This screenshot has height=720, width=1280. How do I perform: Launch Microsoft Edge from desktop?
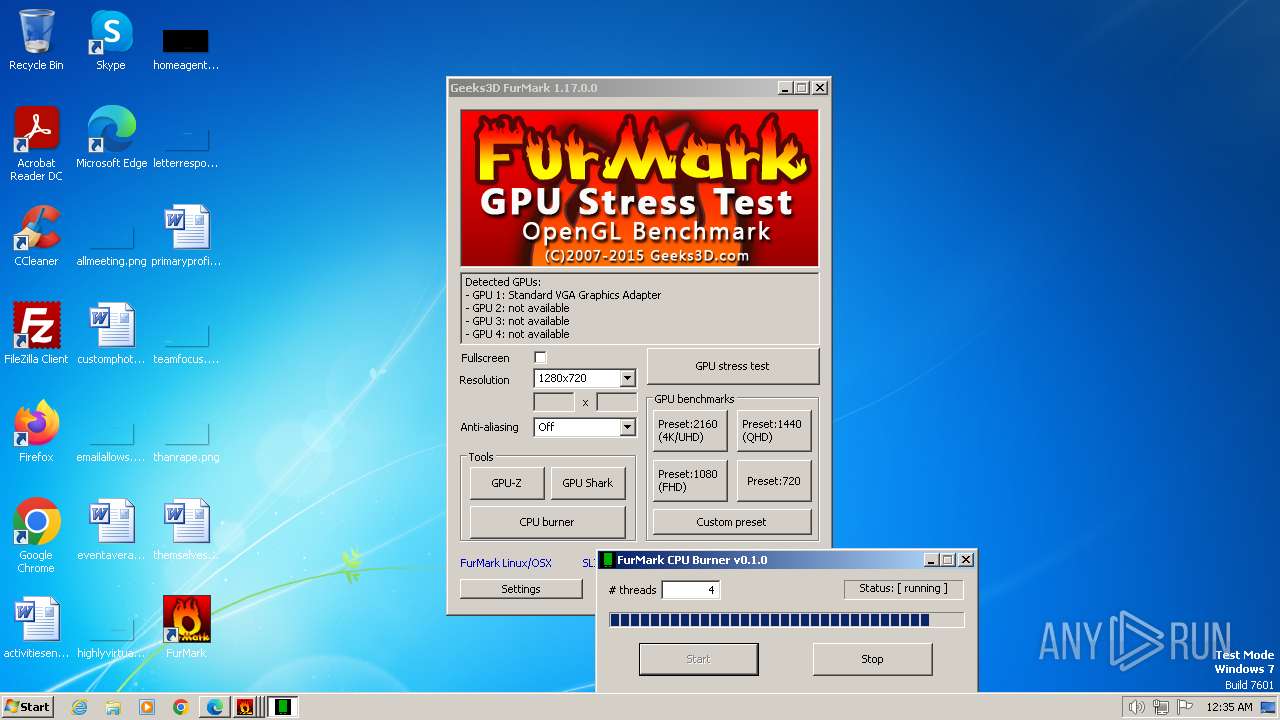click(x=111, y=138)
